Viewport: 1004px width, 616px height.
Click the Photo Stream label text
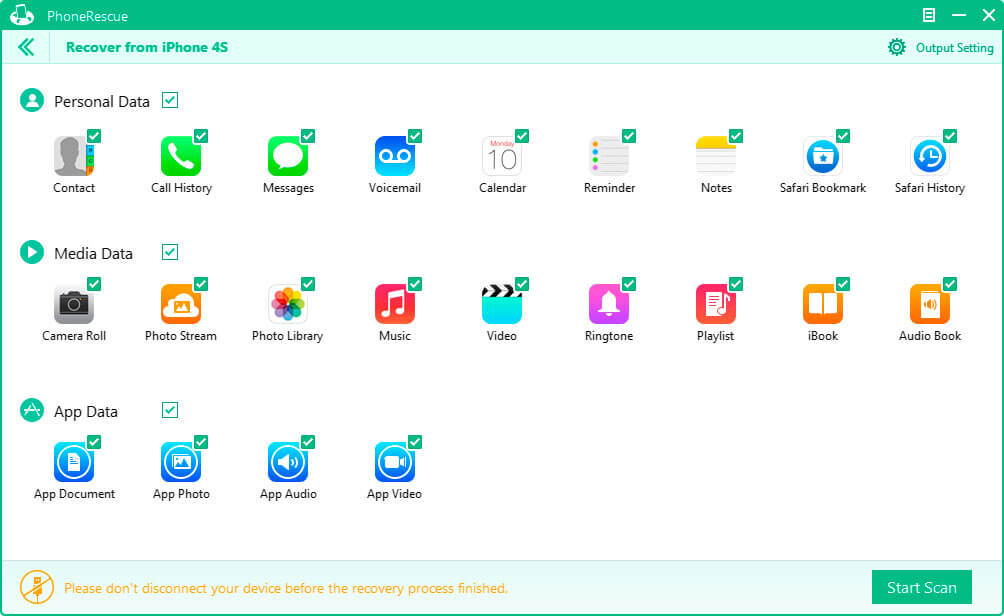pyautogui.click(x=181, y=336)
